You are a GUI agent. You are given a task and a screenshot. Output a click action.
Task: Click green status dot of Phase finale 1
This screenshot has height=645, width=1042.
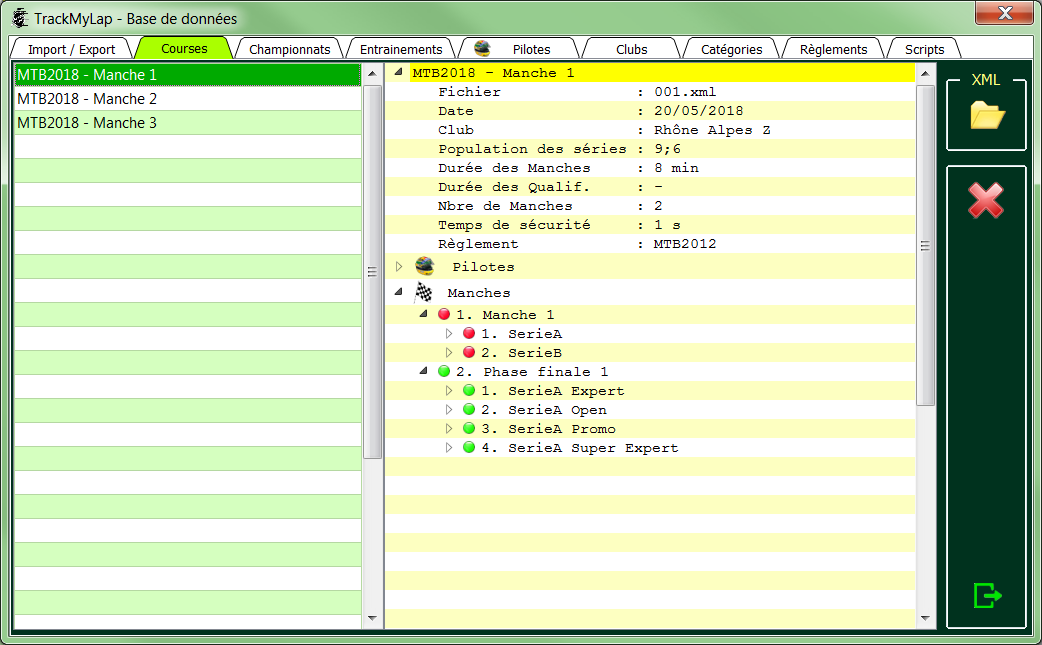[444, 371]
